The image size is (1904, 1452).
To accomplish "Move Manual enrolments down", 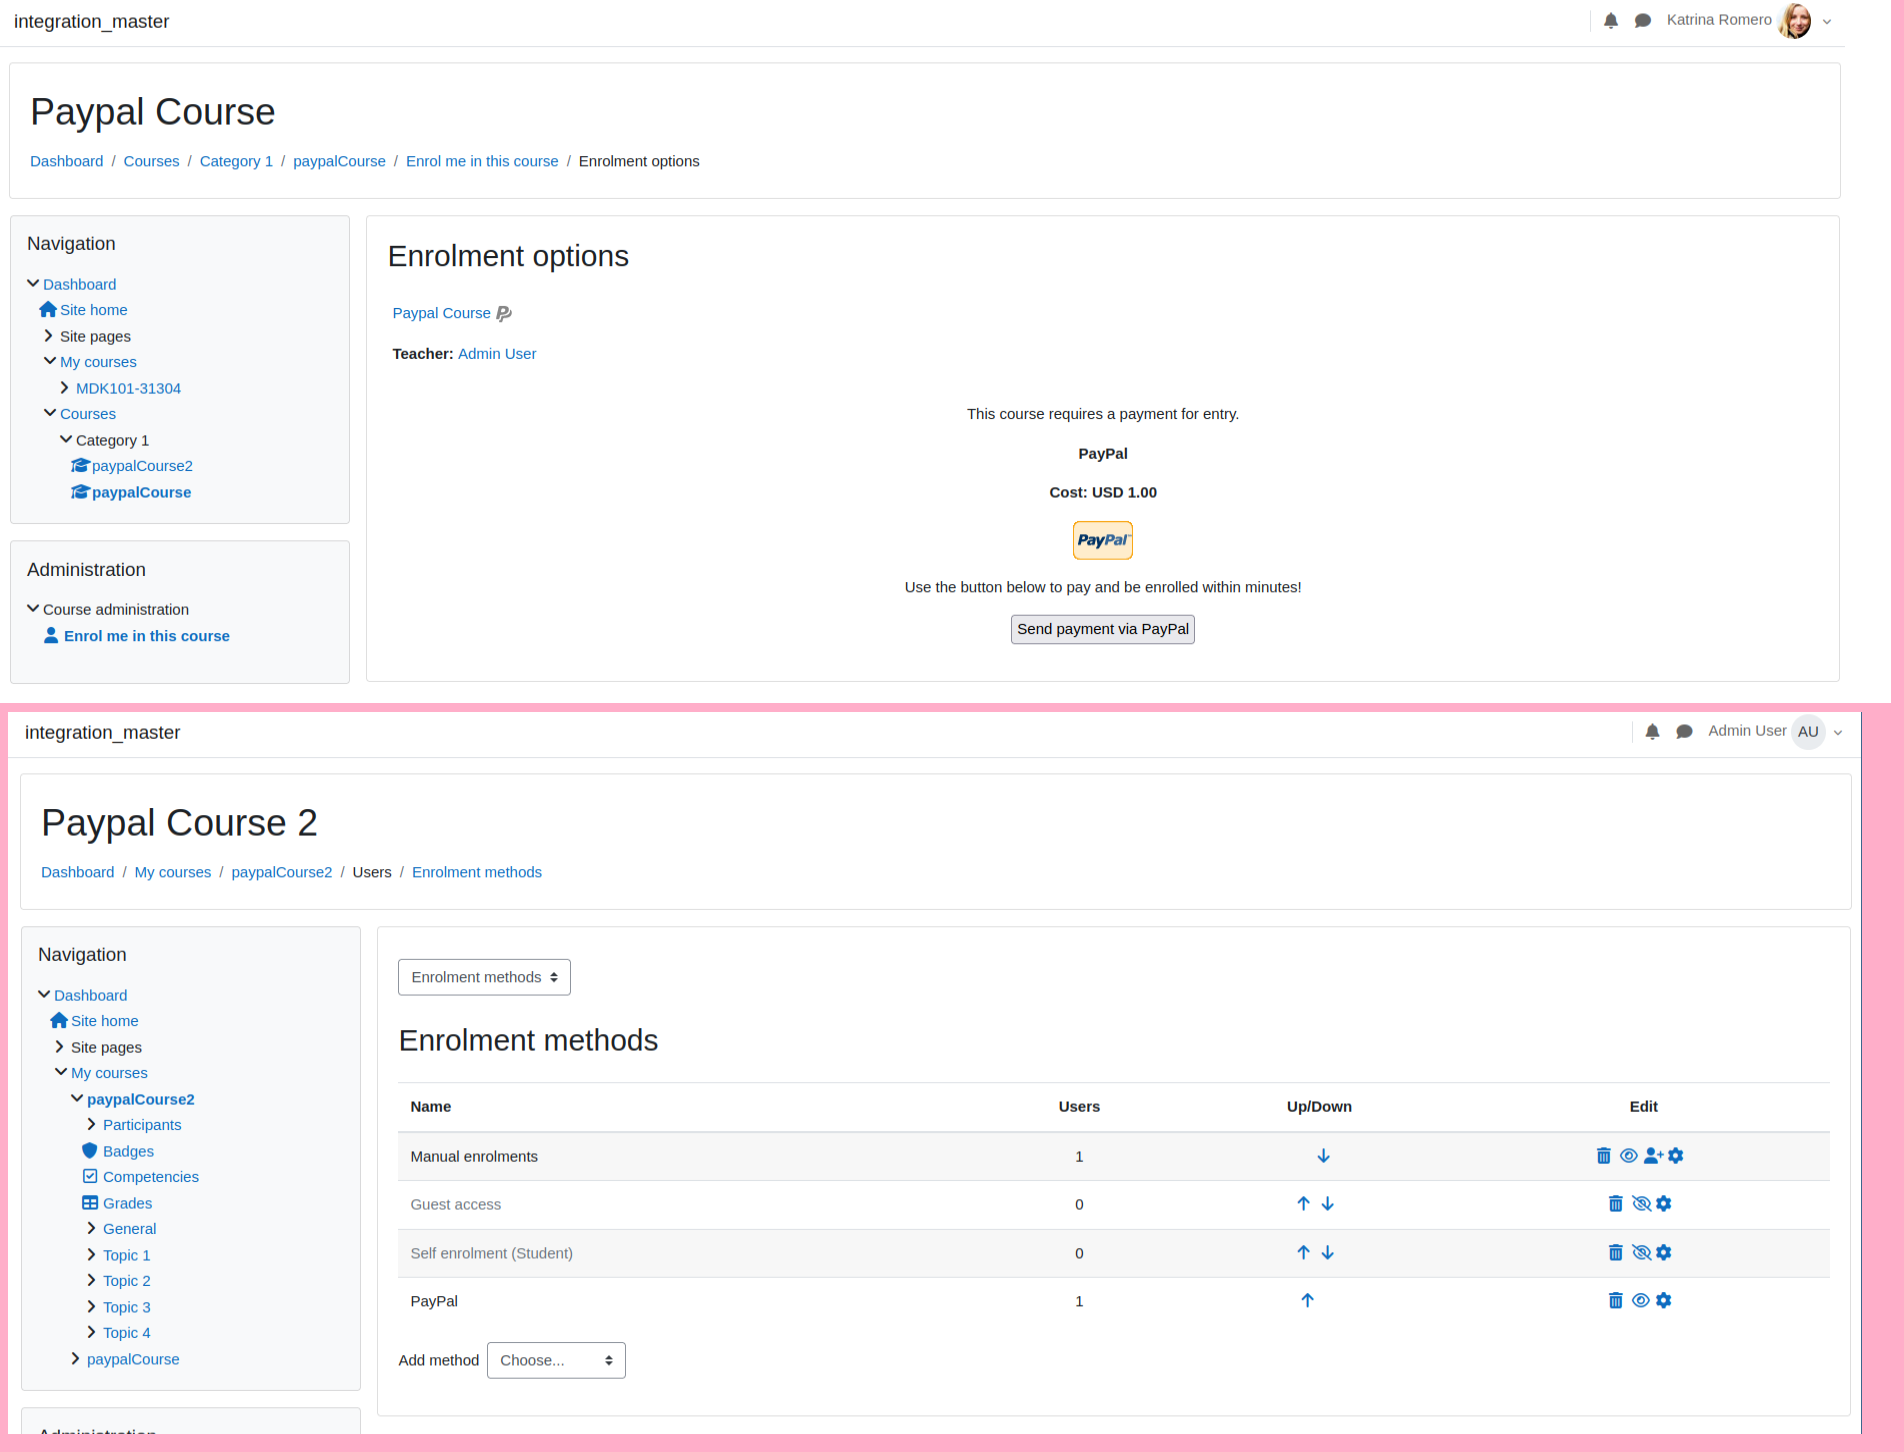I will (x=1323, y=1156).
